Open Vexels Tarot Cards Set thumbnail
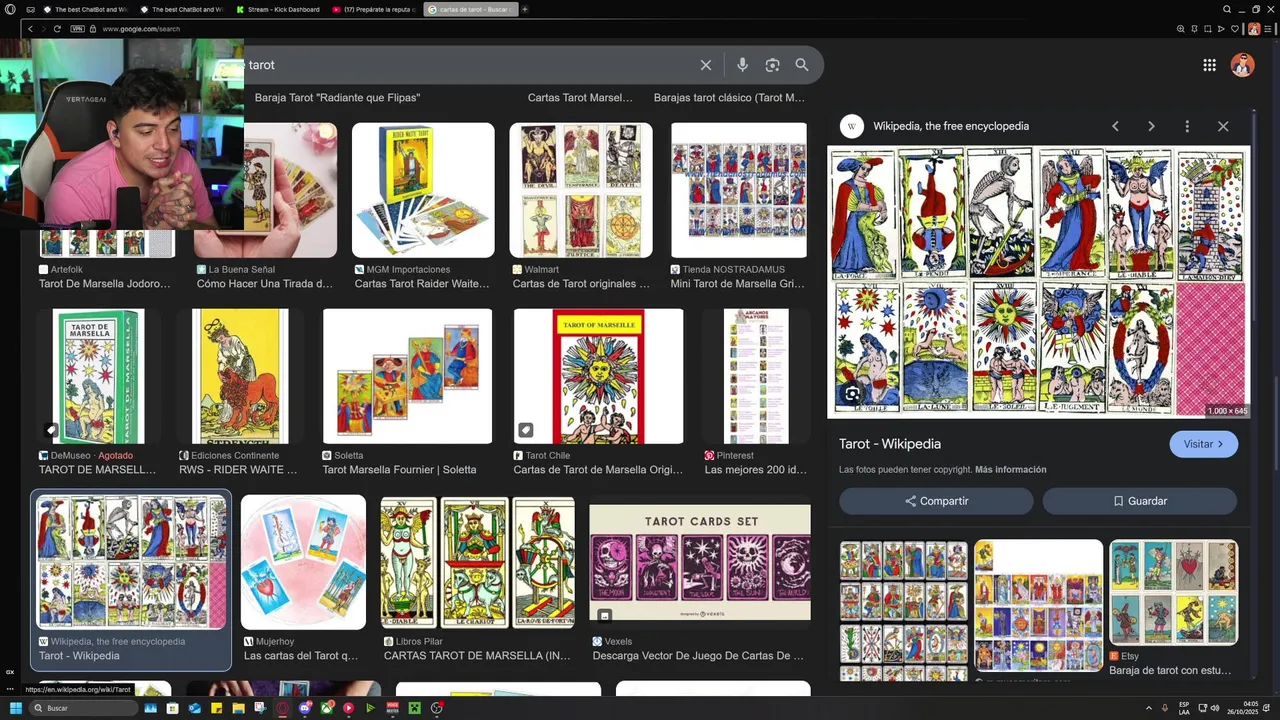1280x720 pixels. [x=700, y=562]
